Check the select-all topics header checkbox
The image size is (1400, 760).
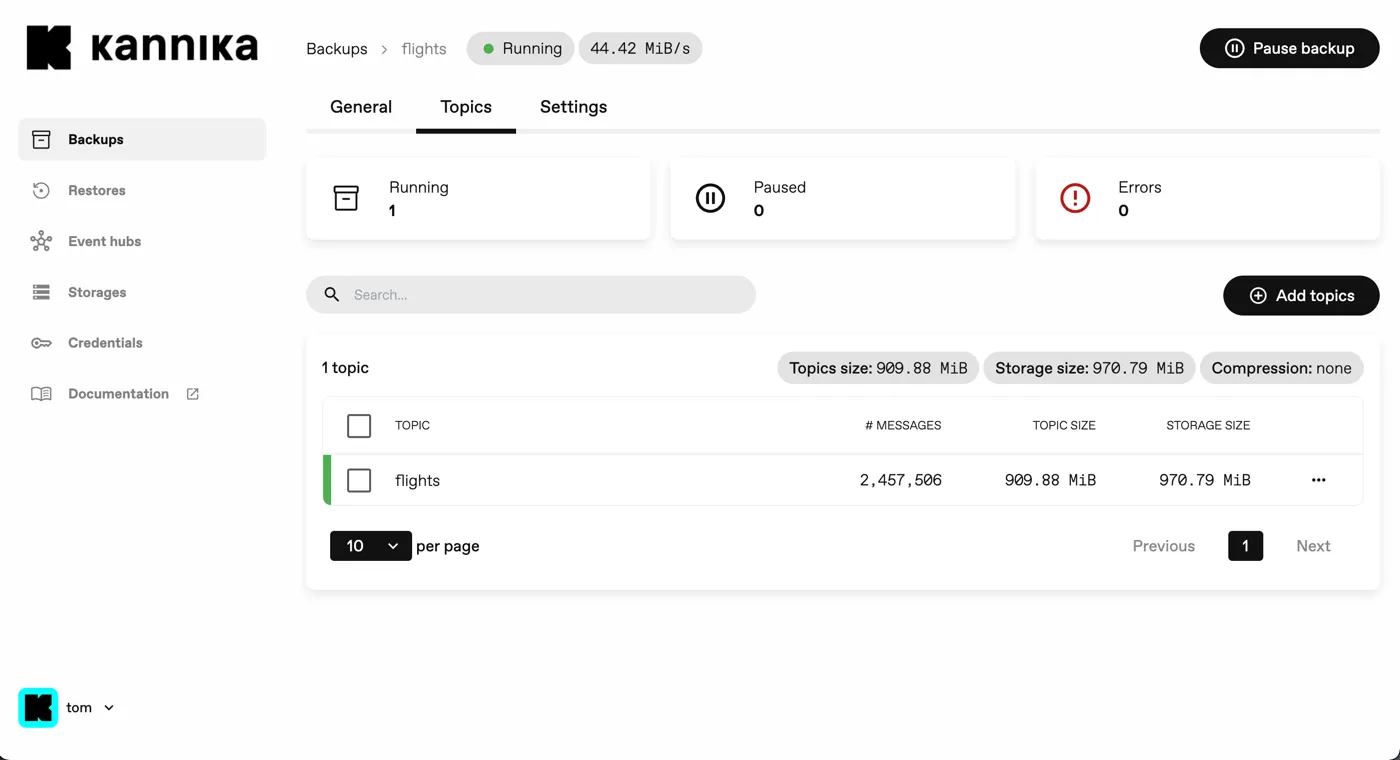pos(359,426)
